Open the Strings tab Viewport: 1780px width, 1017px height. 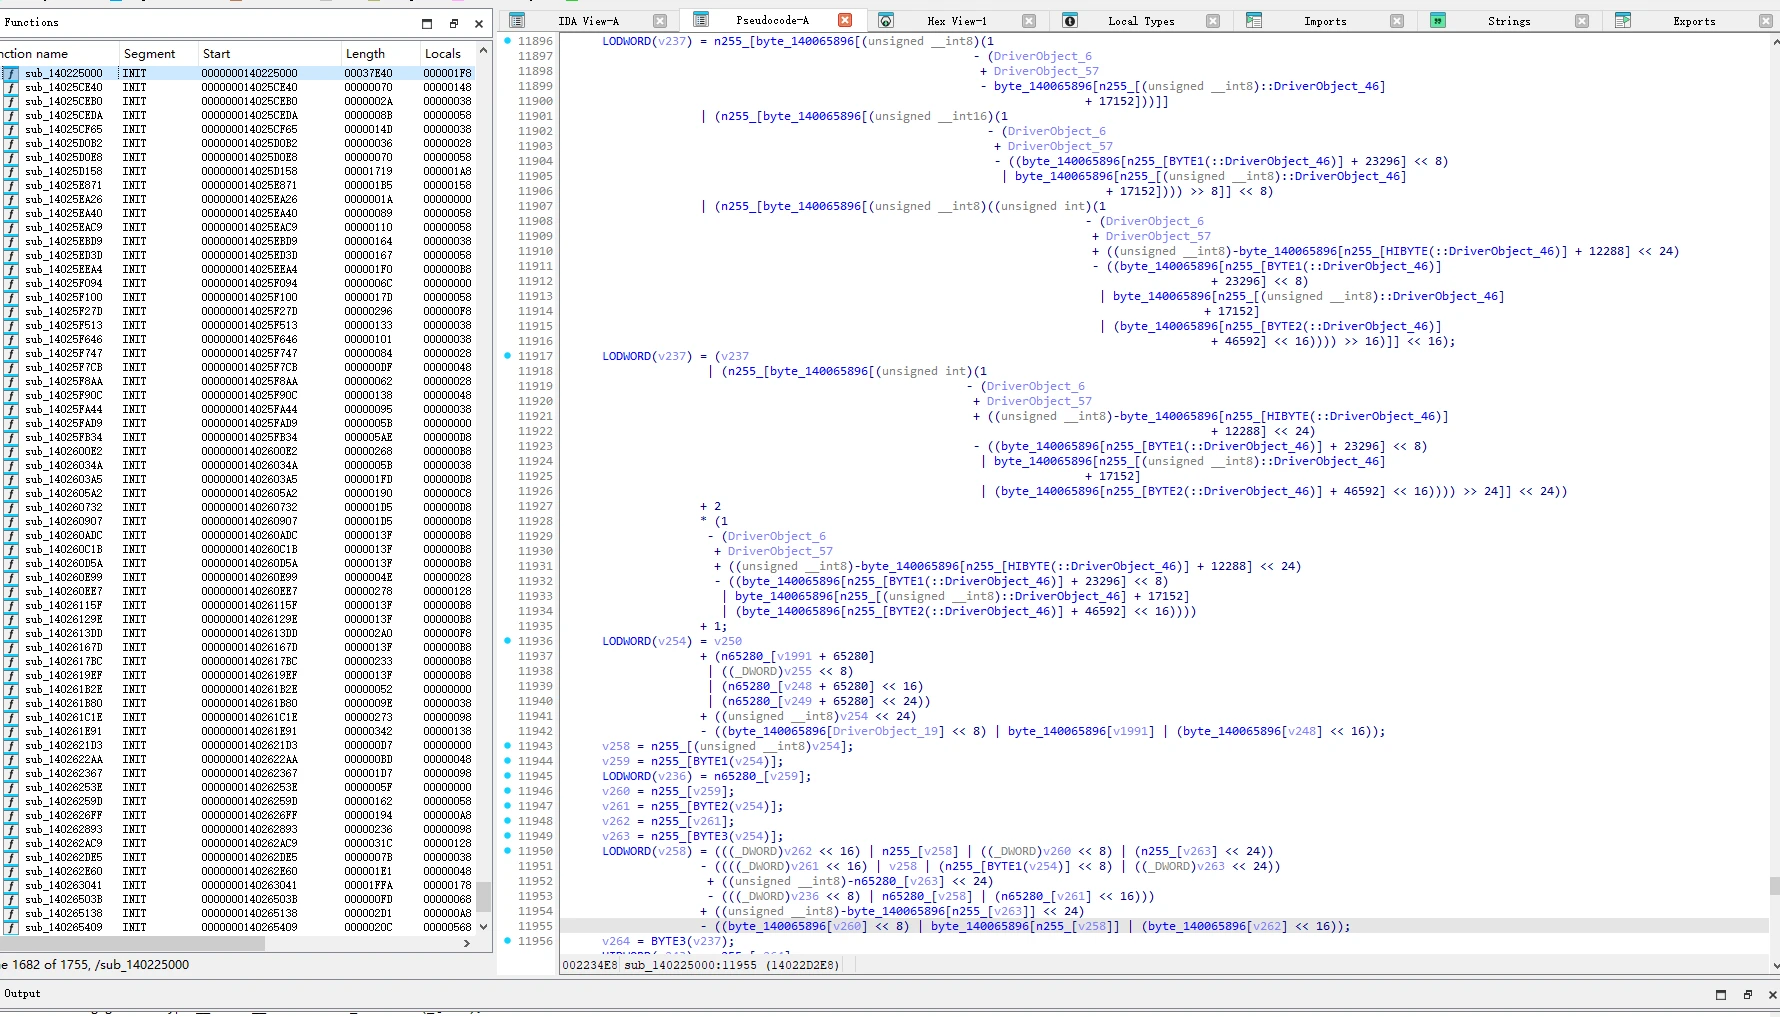tap(1509, 21)
